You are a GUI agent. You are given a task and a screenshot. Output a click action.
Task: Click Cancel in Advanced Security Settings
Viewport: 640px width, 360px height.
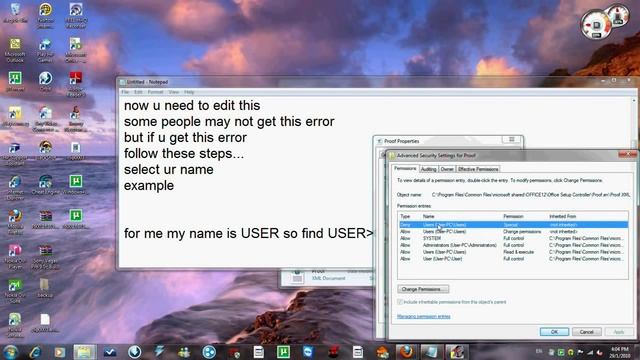[586, 332]
